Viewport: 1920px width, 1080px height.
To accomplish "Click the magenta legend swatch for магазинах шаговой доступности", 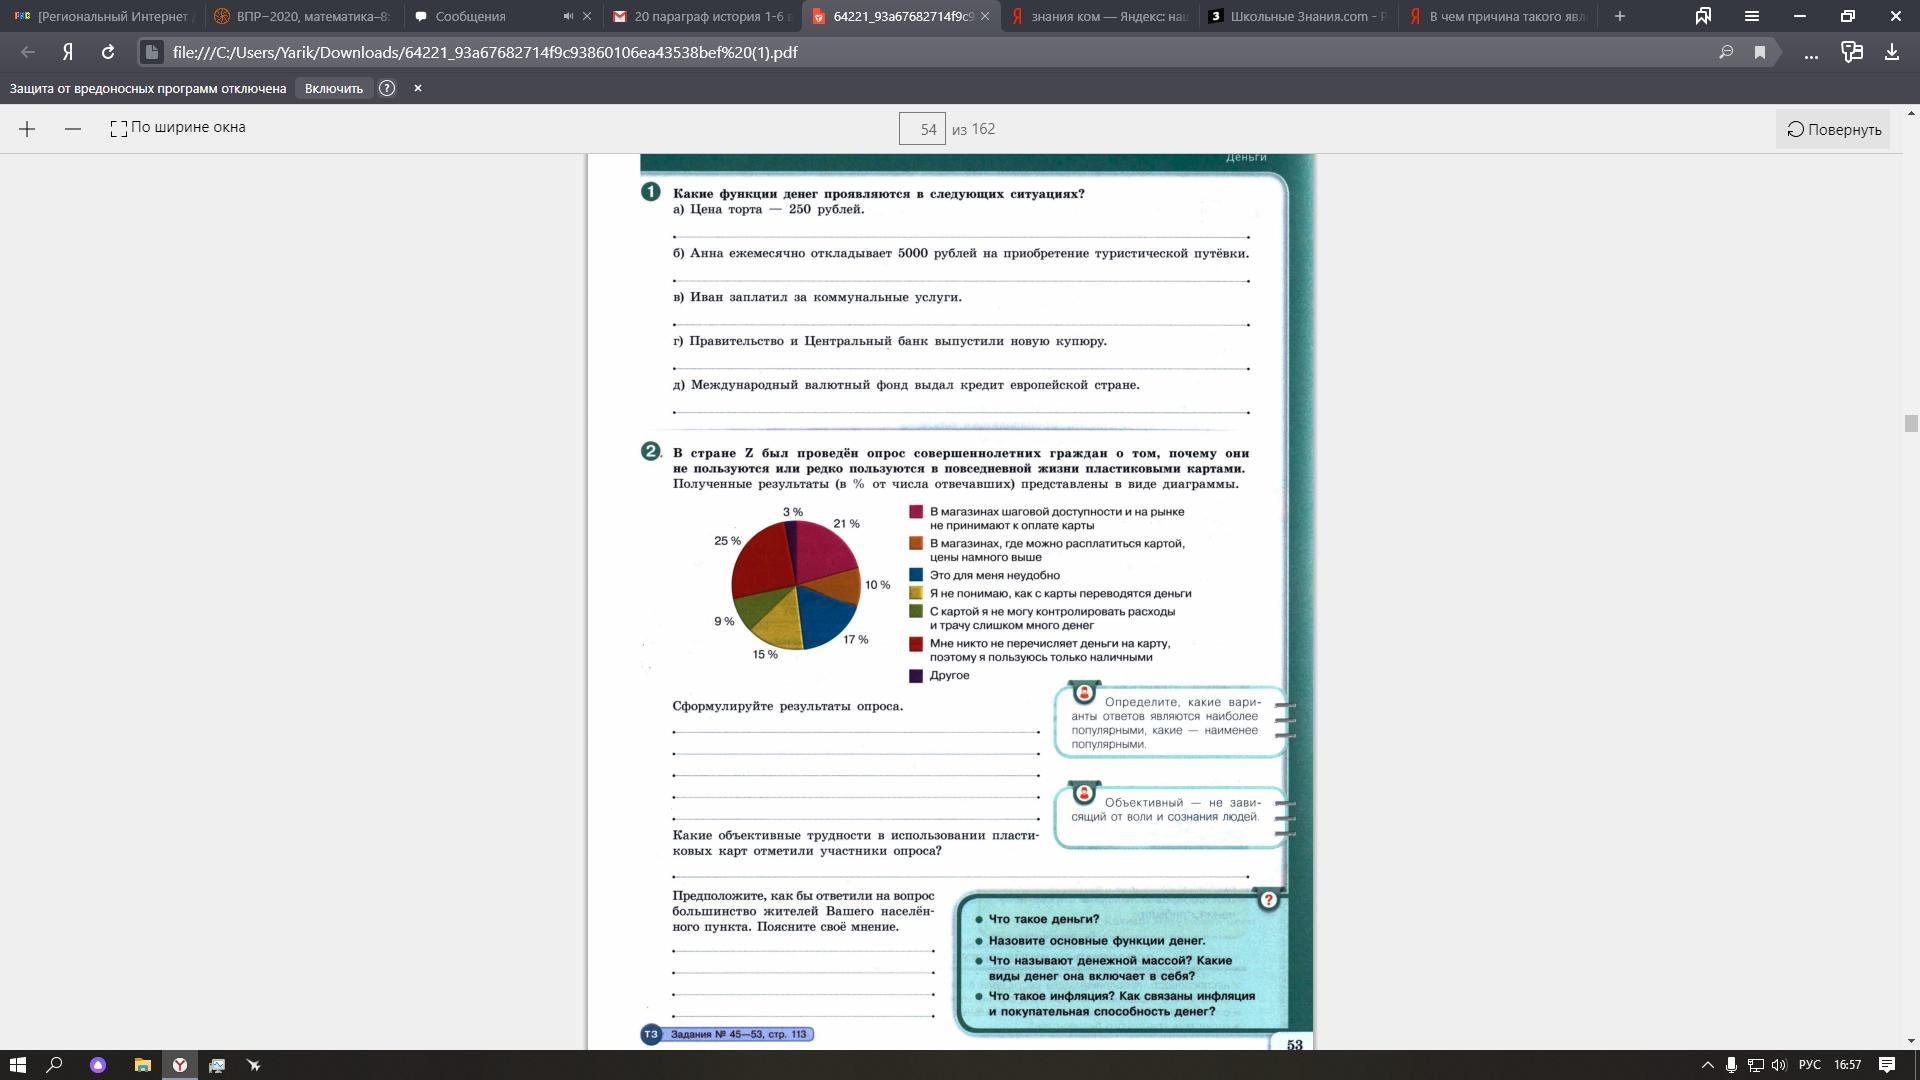I will (915, 512).
